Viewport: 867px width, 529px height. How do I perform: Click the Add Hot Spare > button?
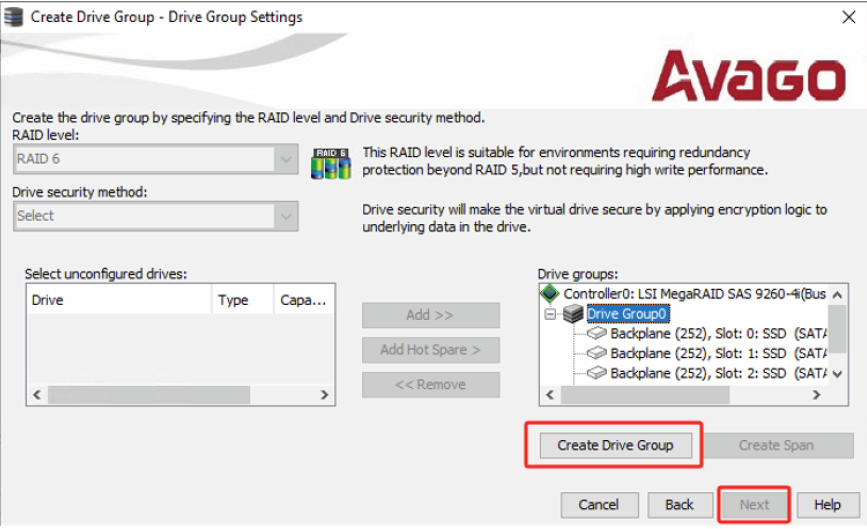431,350
